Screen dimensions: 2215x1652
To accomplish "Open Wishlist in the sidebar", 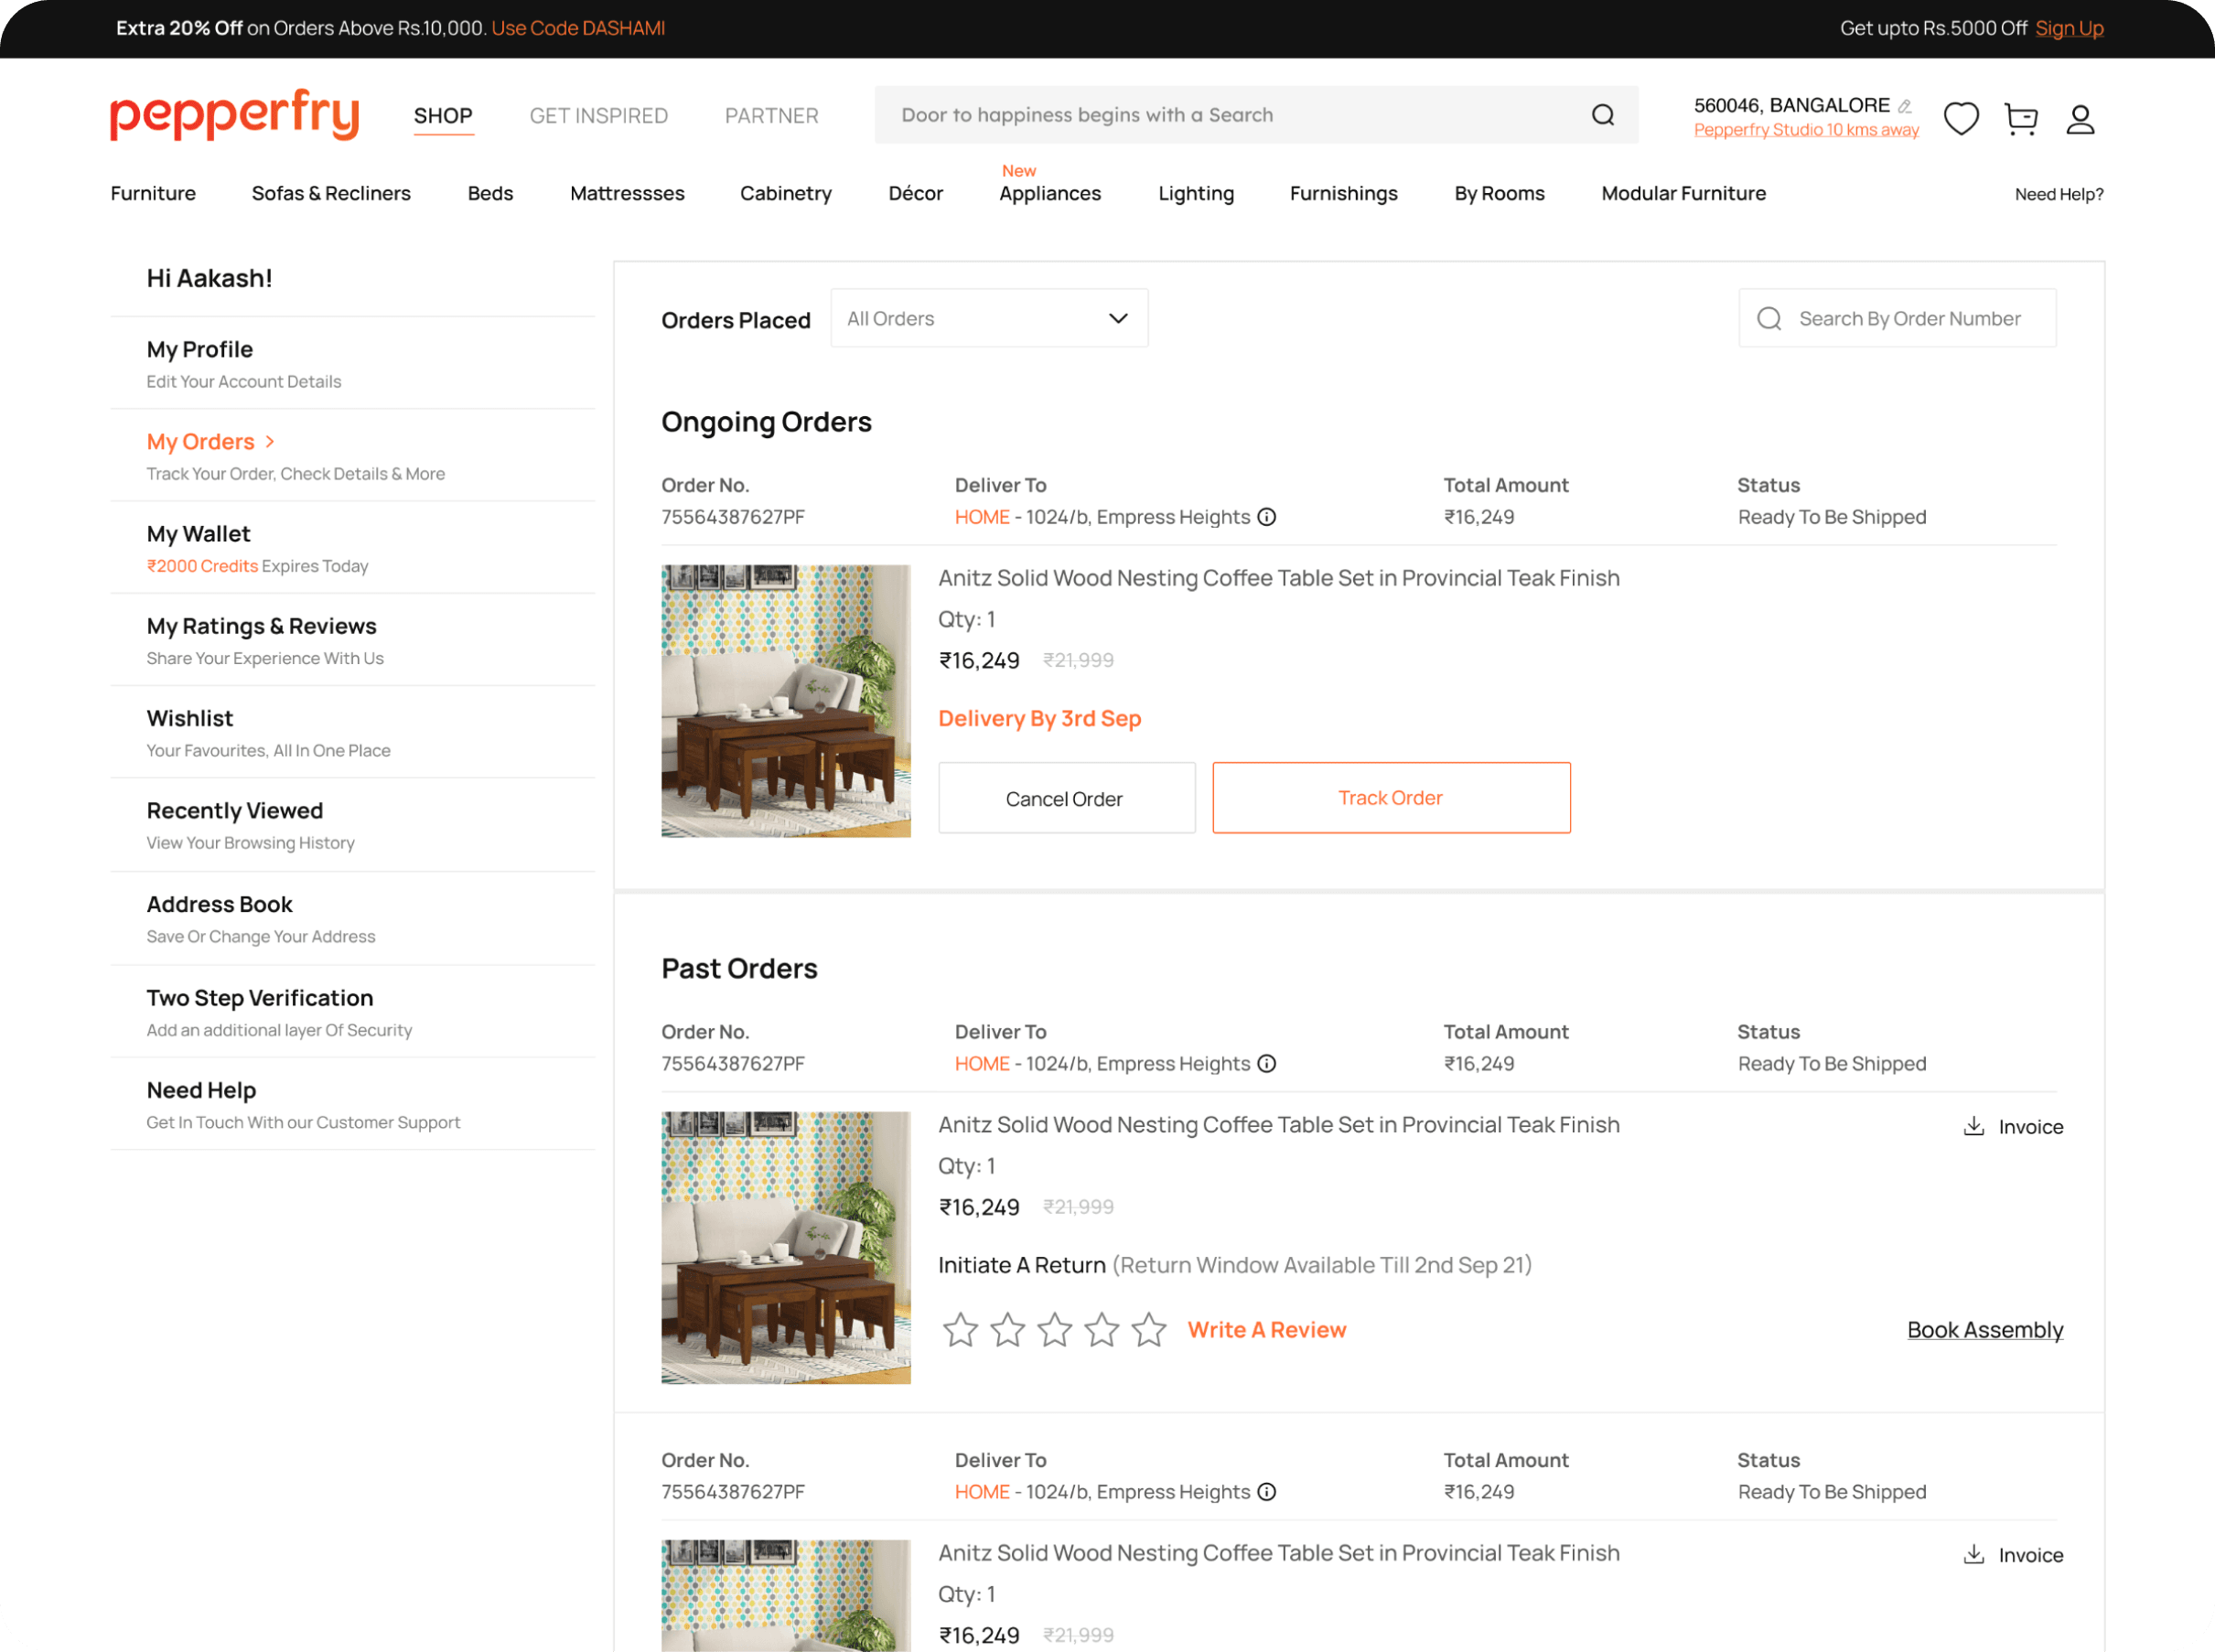I will click(x=352, y=732).
